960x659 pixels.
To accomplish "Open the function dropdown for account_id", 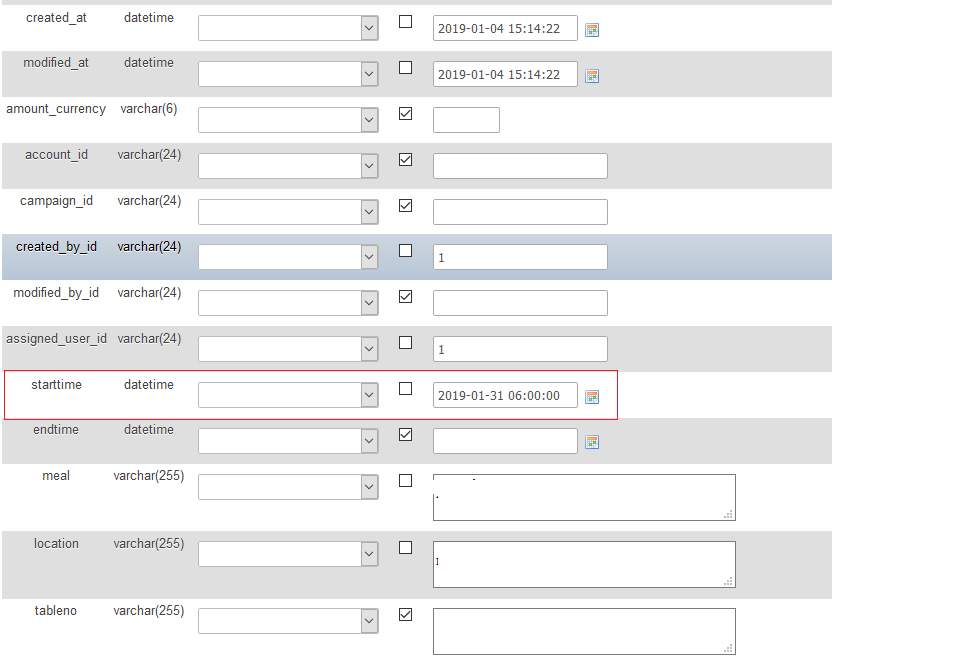I will pos(288,166).
